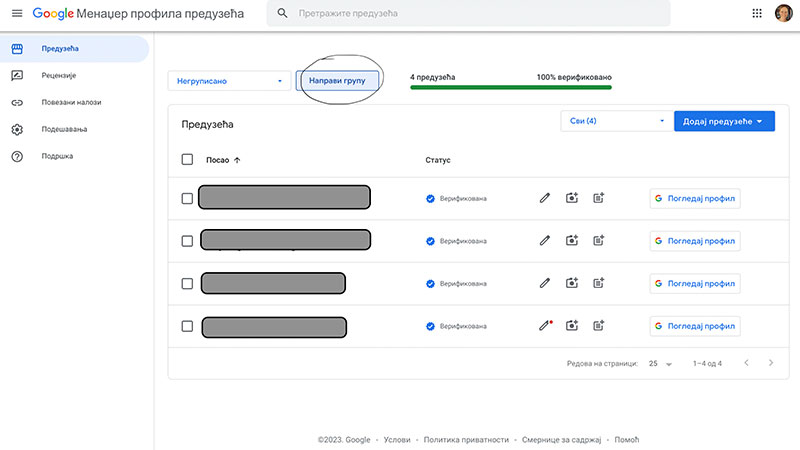The image size is (800, 450).
Task: Check the second business row checkbox
Action: [x=187, y=241]
